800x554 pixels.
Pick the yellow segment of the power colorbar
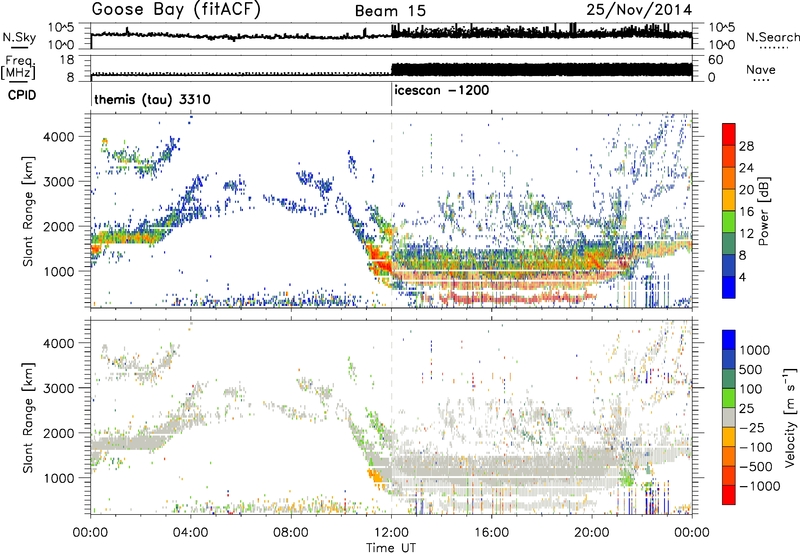point(729,199)
